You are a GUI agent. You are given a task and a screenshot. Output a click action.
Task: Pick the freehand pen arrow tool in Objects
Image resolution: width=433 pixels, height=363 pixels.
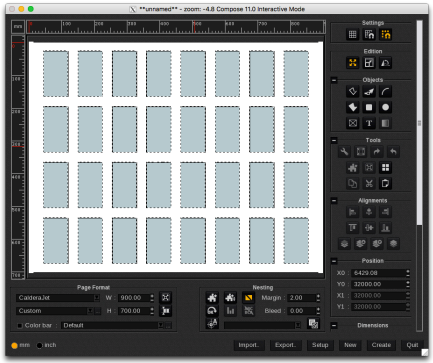[x=369, y=91]
